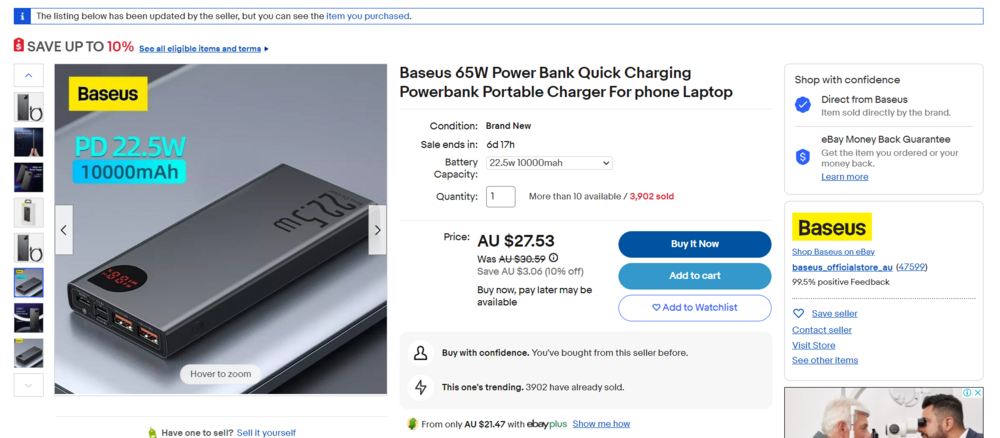
Task: Open Visit Store link
Action: (x=813, y=345)
